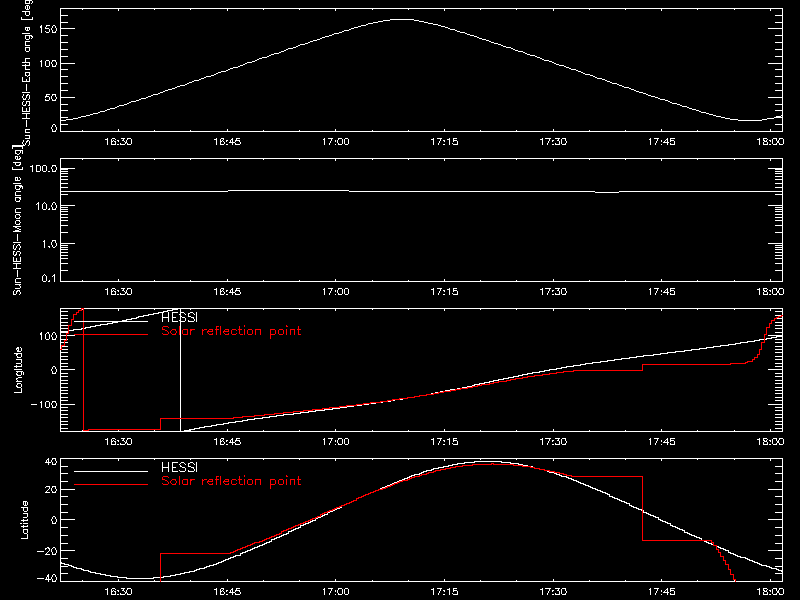Click the 16:30 tick label under the top plot
The height and width of the screenshot is (600, 800).
118,142
